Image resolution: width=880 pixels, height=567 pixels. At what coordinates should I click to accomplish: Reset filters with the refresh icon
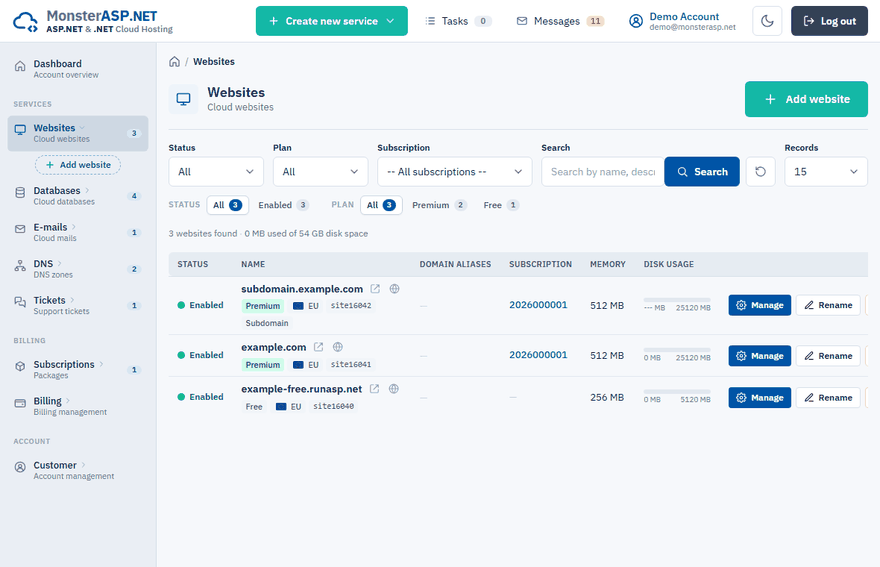(x=760, y=172)
